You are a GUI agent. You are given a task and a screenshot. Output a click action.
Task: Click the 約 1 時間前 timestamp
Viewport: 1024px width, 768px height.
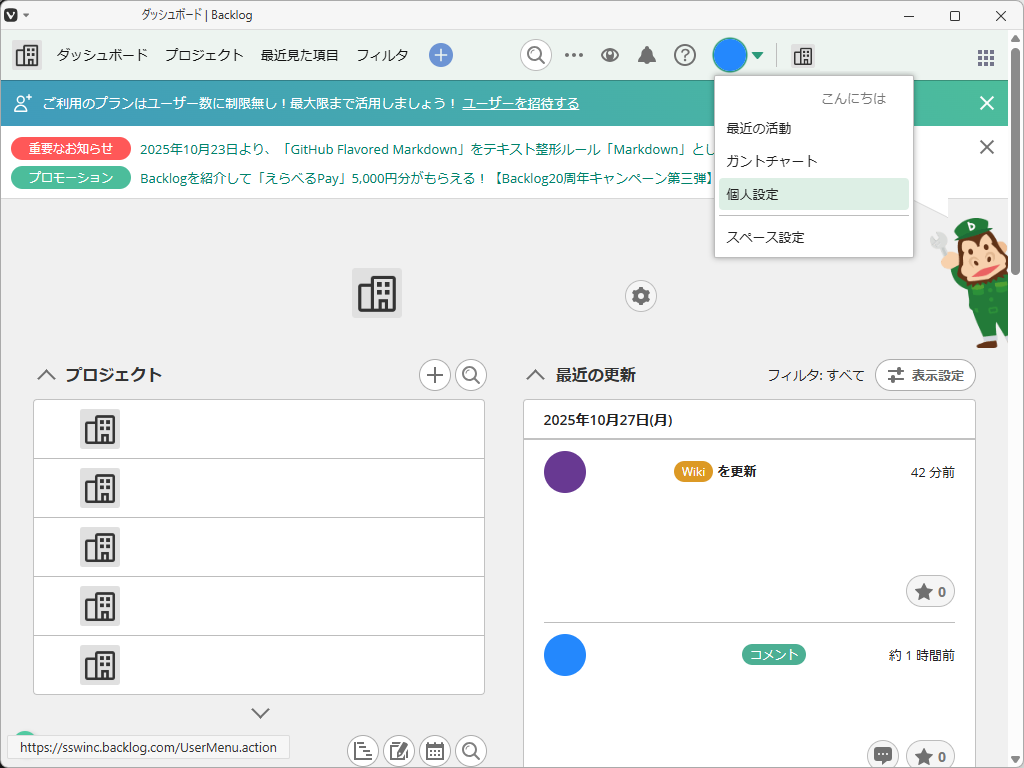tap(921, 655)
